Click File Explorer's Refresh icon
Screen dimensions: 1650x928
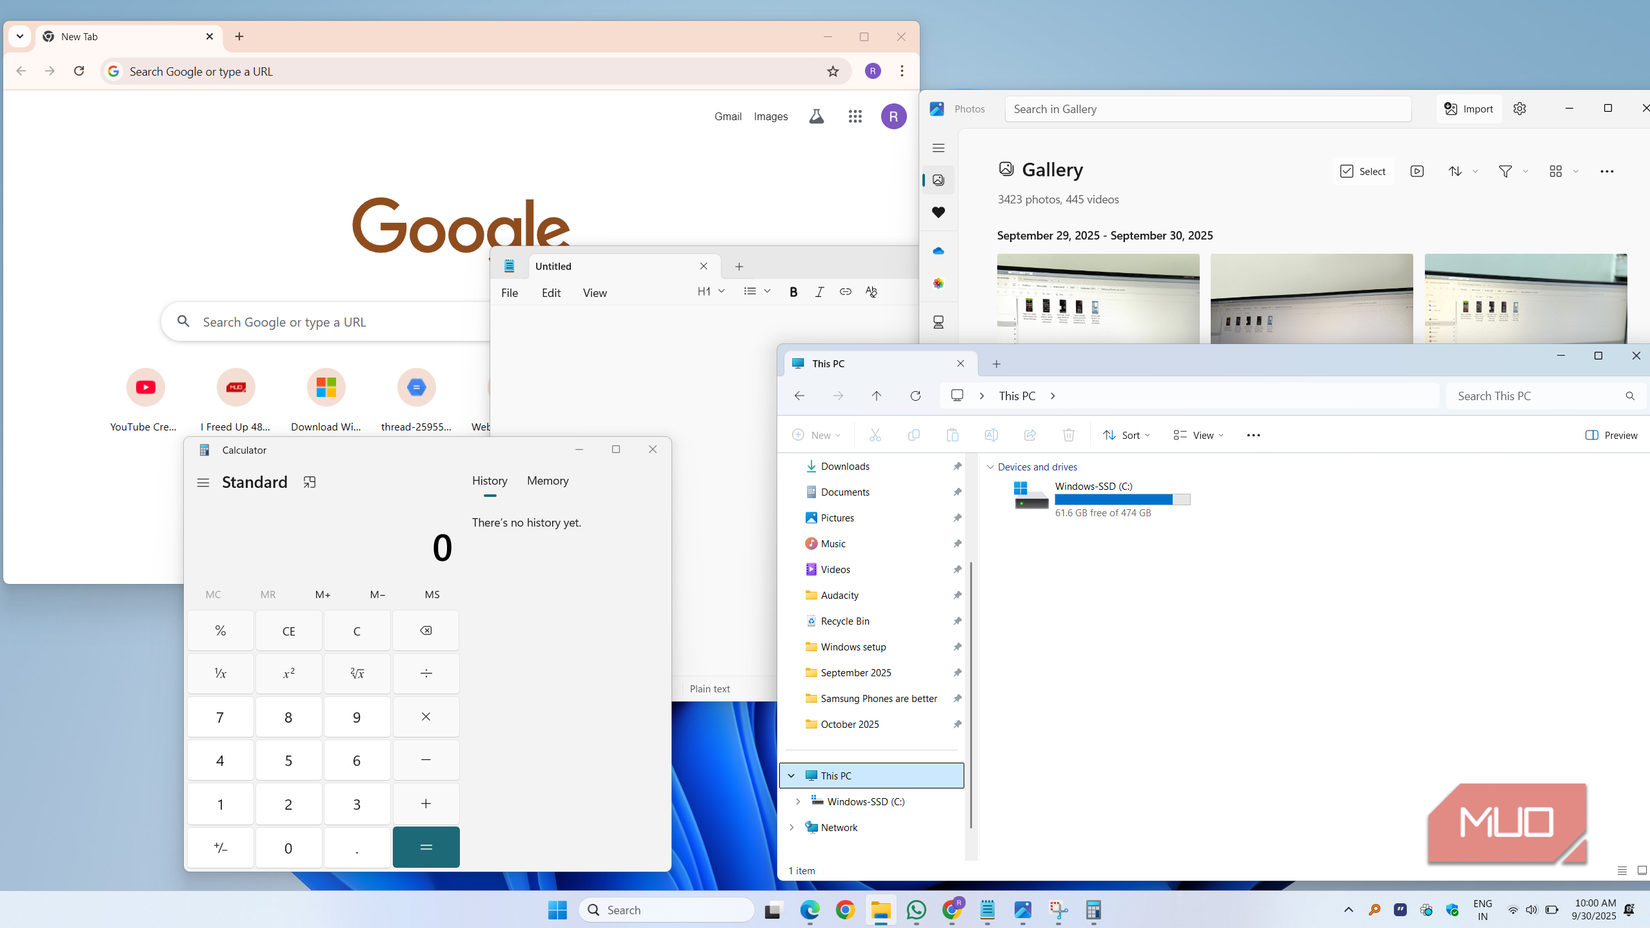(915, 396)
